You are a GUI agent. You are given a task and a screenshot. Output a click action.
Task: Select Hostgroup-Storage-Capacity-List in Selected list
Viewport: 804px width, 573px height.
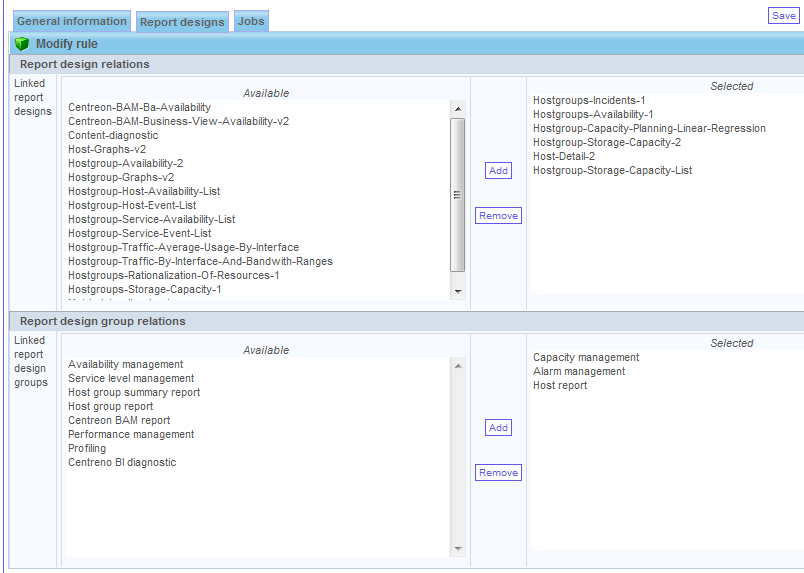tap(612, 170)
